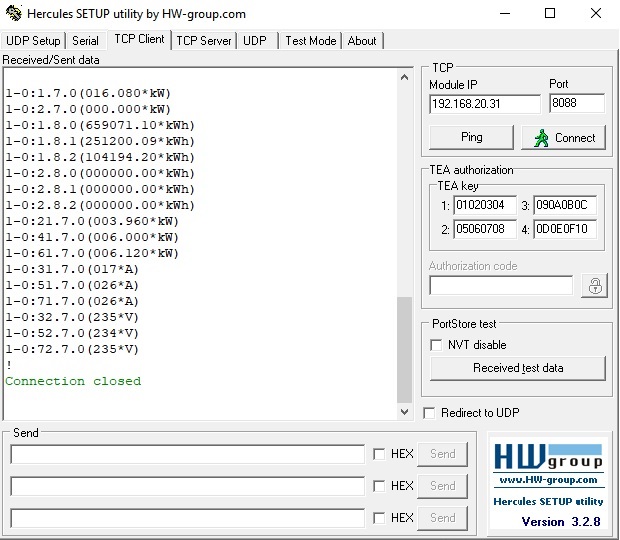Screen dimensions: 620x540
Task: Click the Version 3.2.8 text
Action: click(561, 522)
